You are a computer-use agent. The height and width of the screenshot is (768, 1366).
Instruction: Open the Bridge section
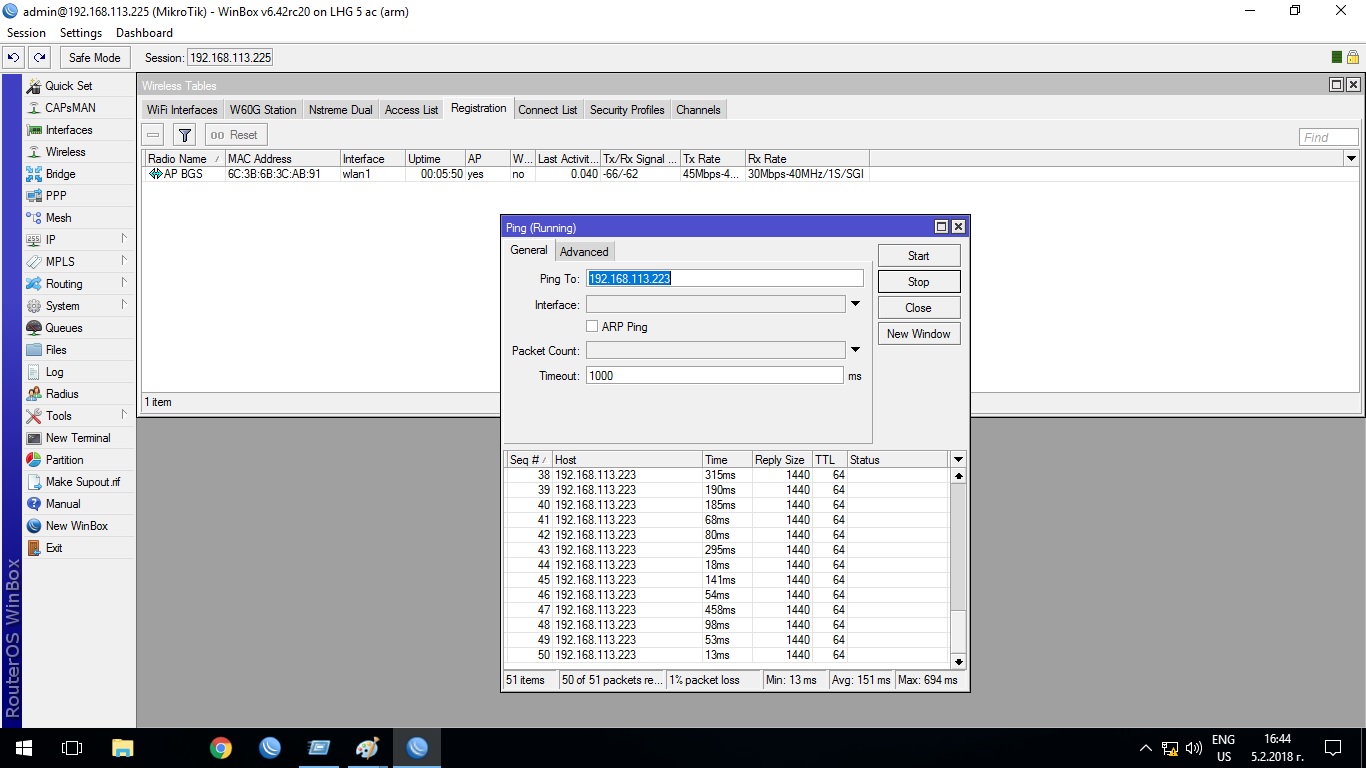coord(60,174)
